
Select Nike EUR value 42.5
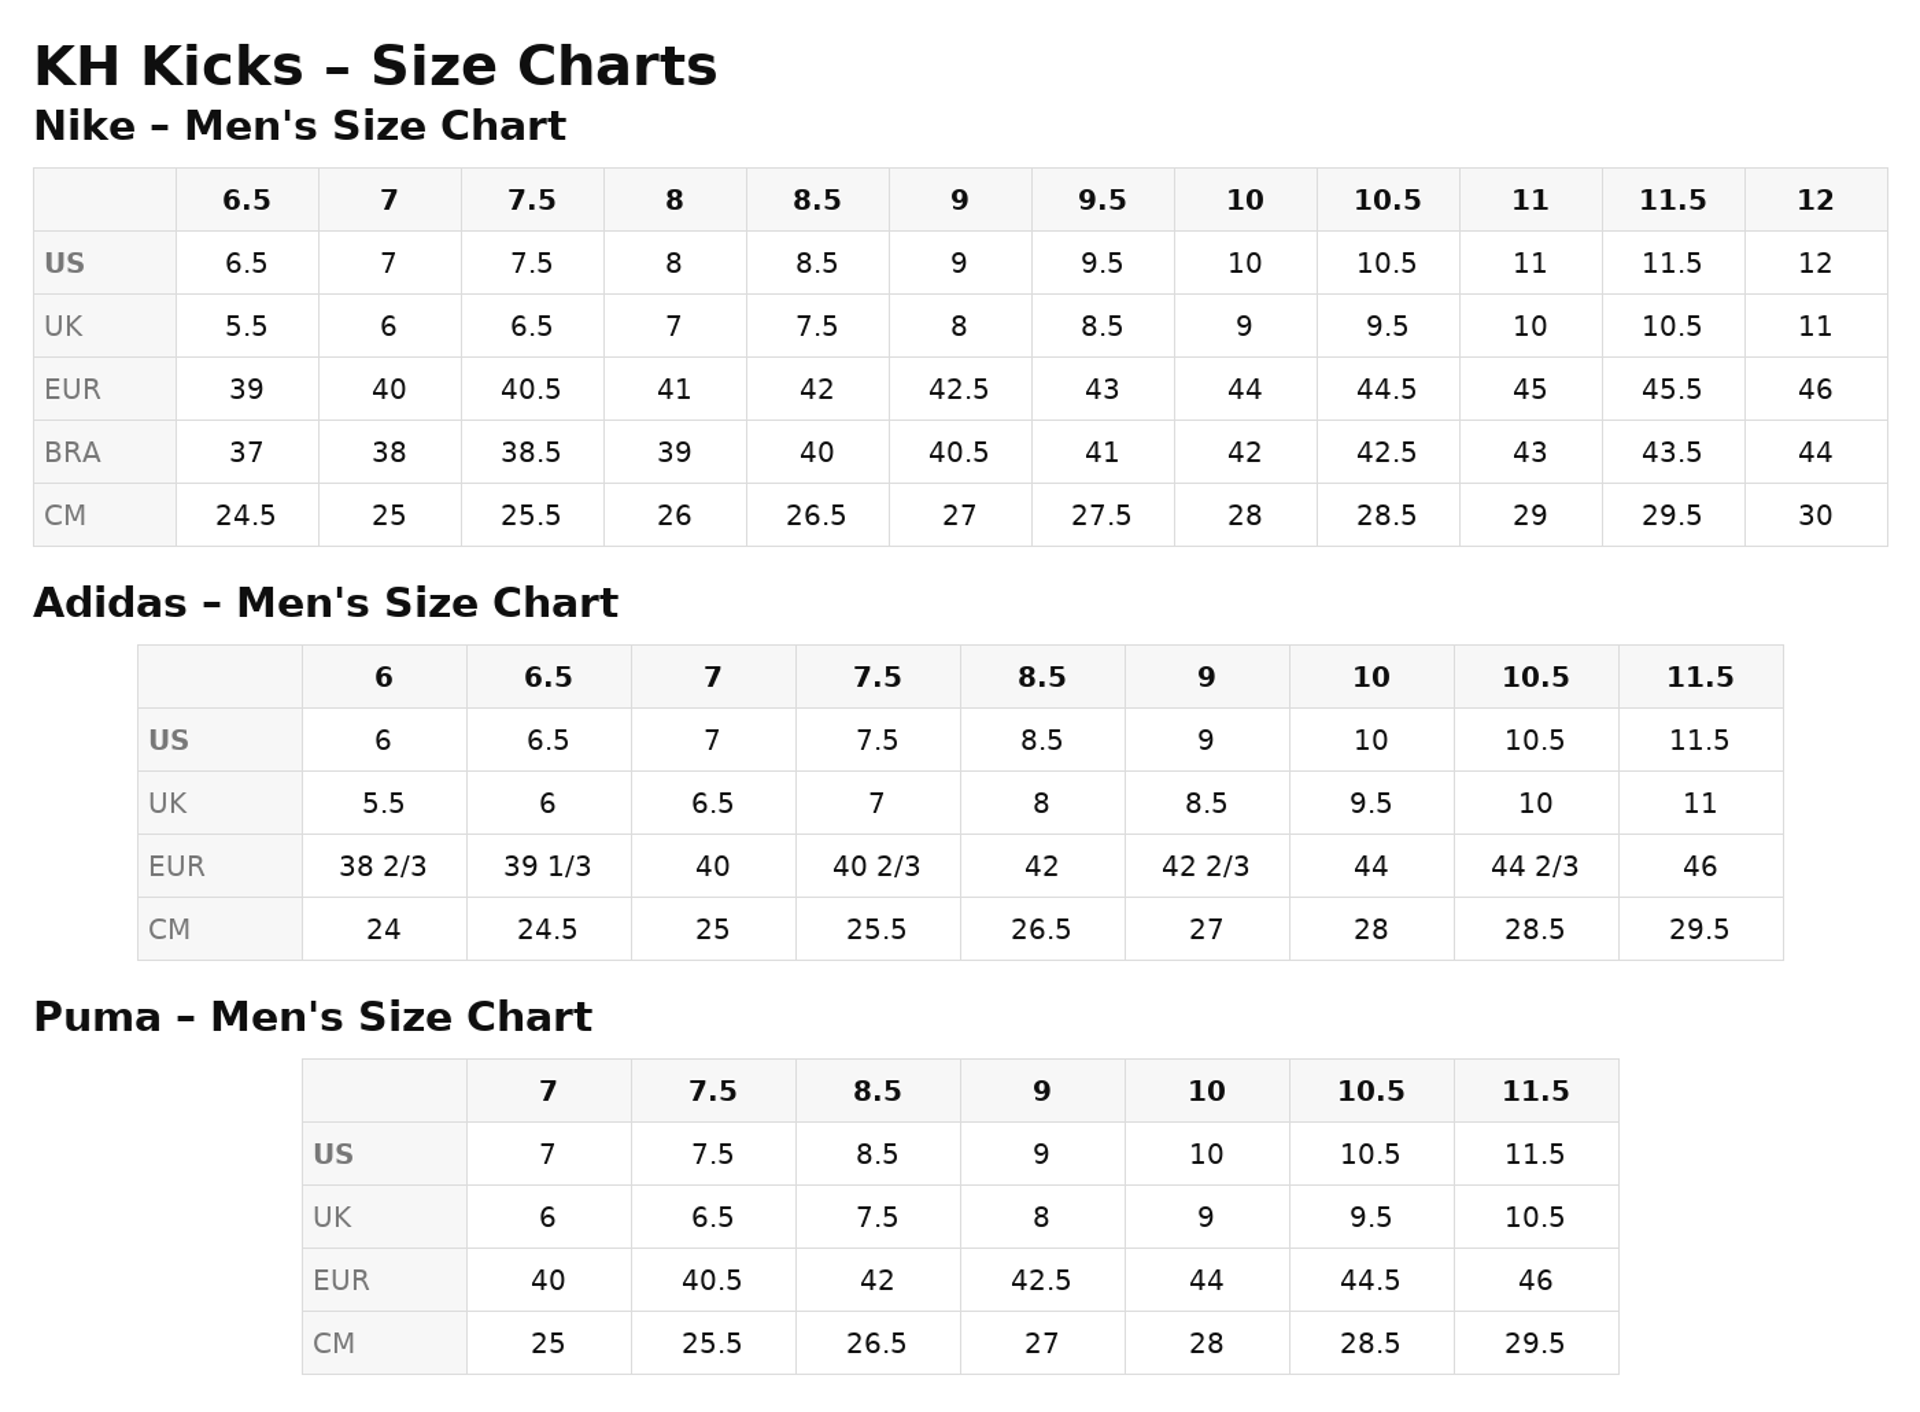click(958, 389)
